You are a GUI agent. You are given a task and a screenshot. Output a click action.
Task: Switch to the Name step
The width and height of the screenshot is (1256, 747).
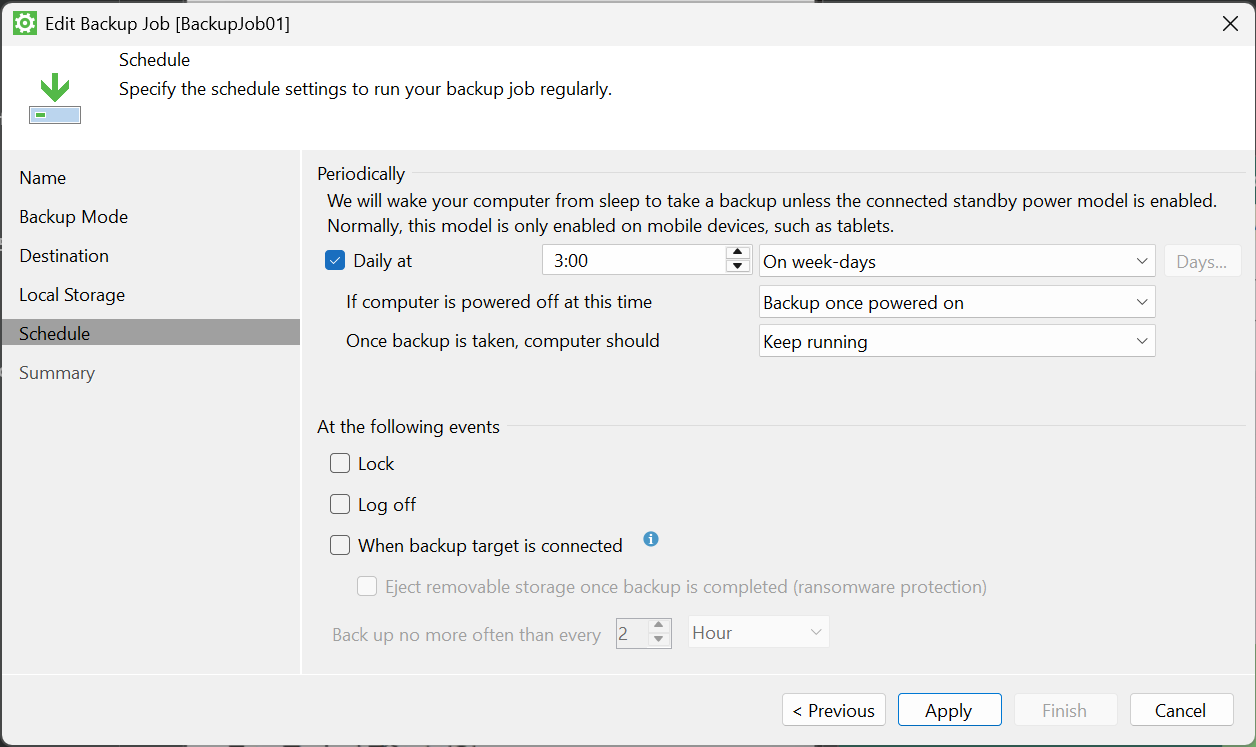(43, 178)
